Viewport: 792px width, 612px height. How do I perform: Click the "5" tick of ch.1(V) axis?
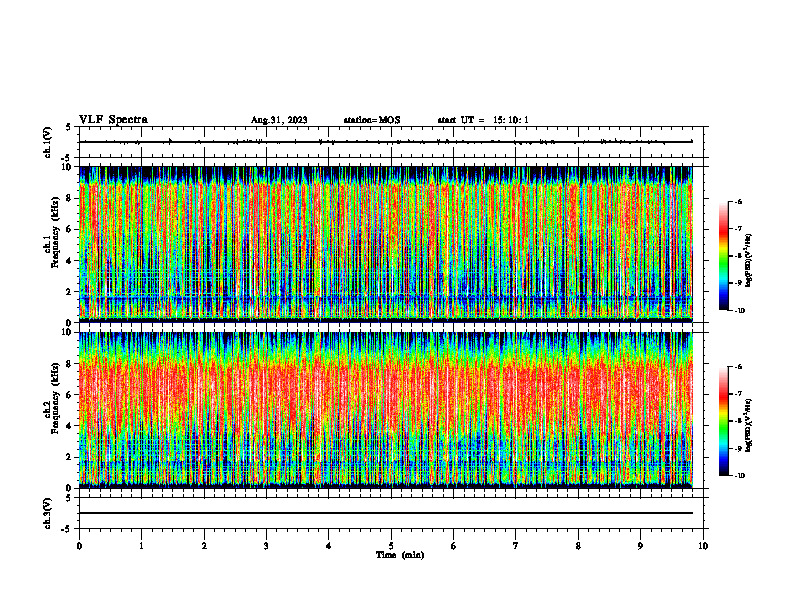tap(68, 127)
